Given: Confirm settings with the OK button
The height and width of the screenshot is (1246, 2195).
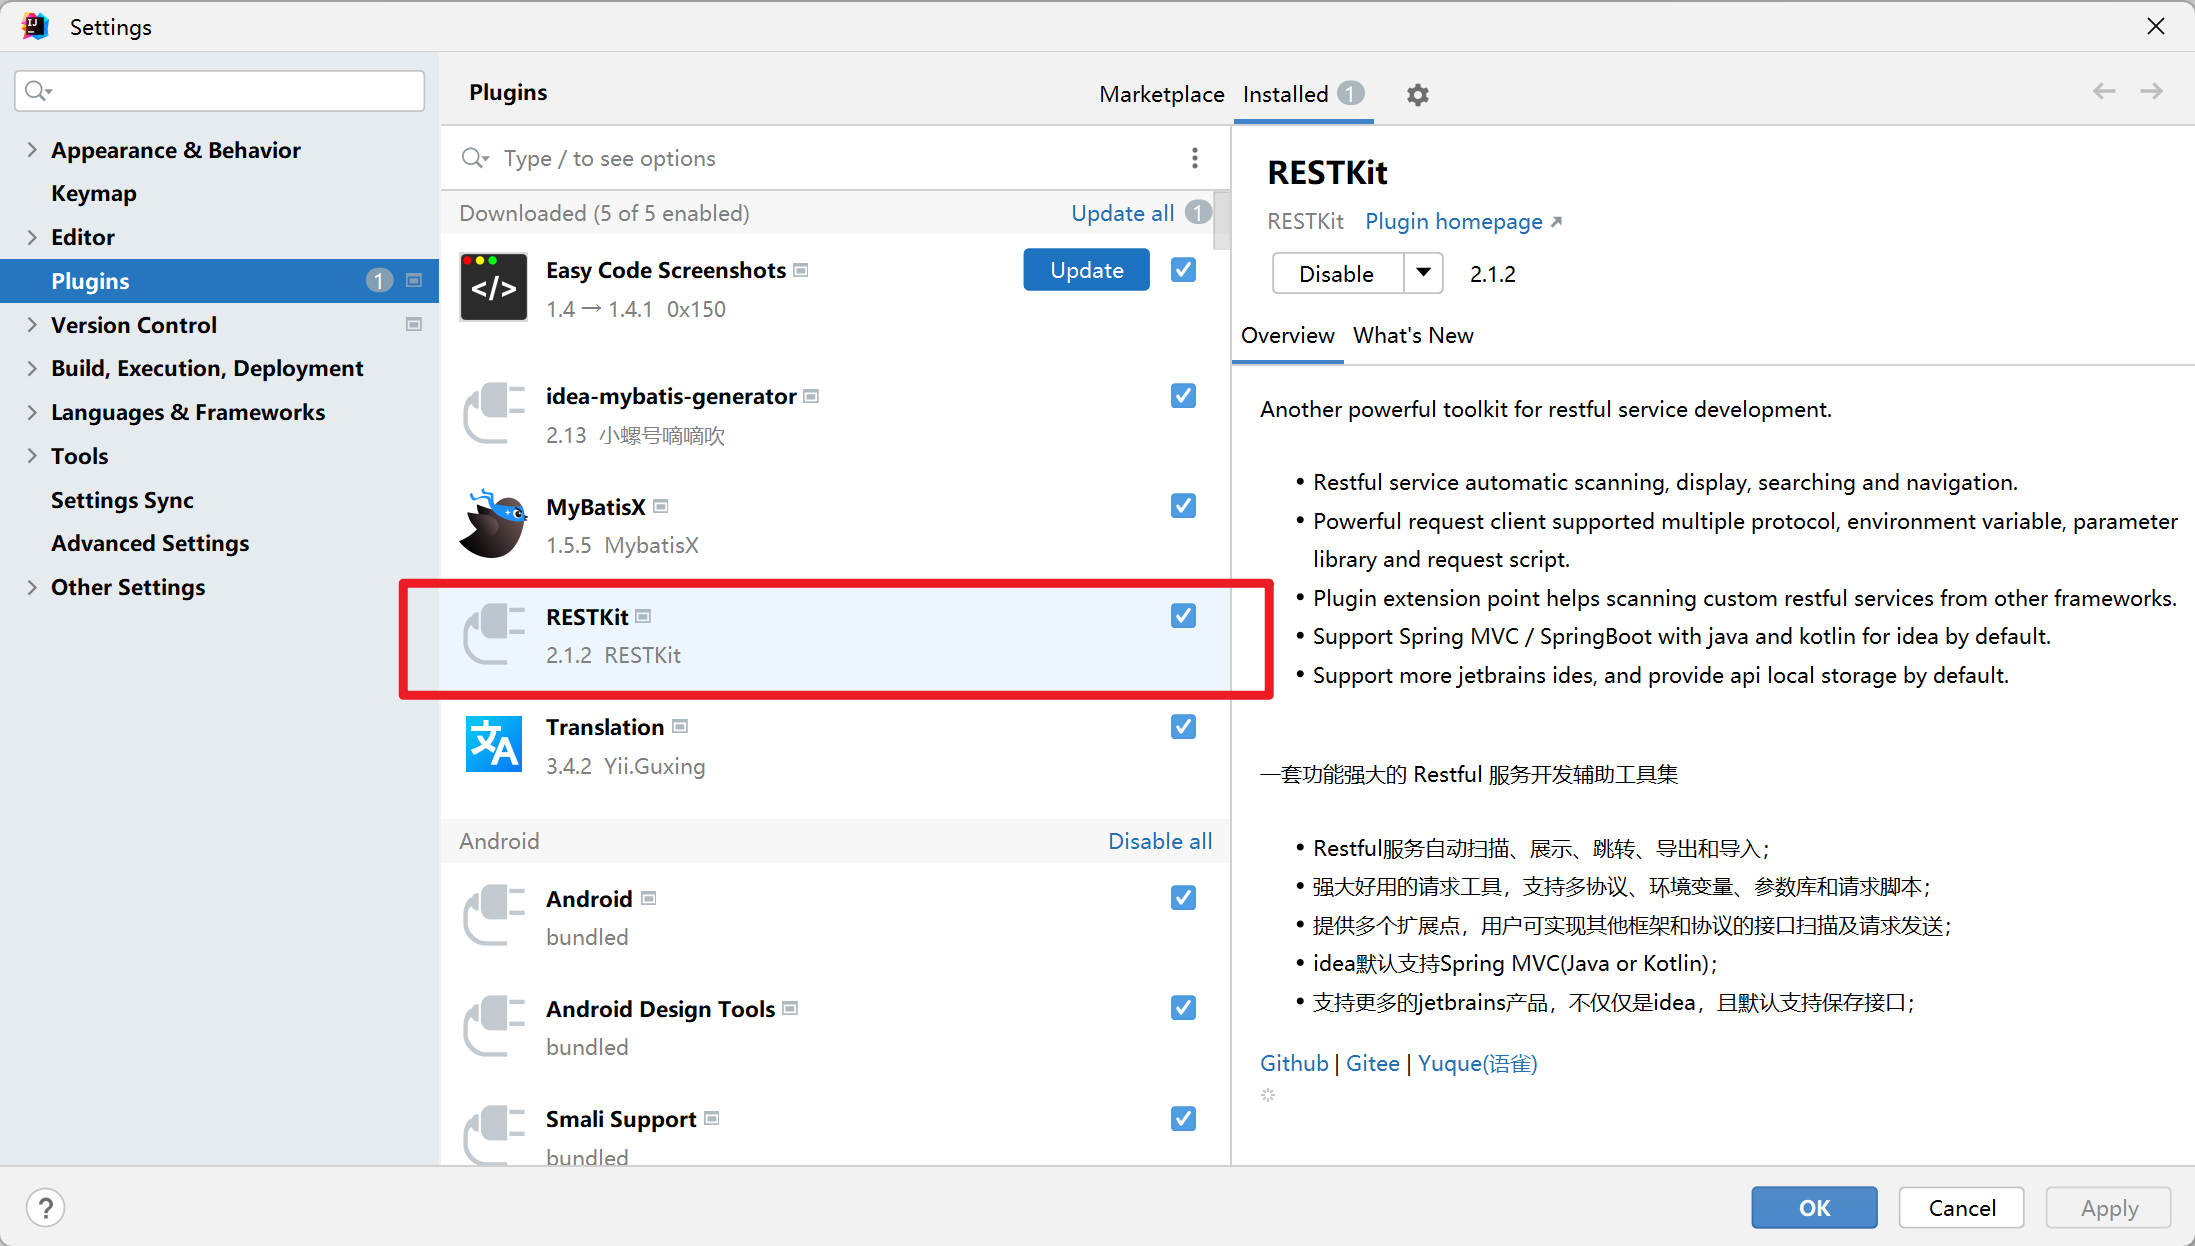Looking at the screenshot, I should click(x=1814, y=1207).
